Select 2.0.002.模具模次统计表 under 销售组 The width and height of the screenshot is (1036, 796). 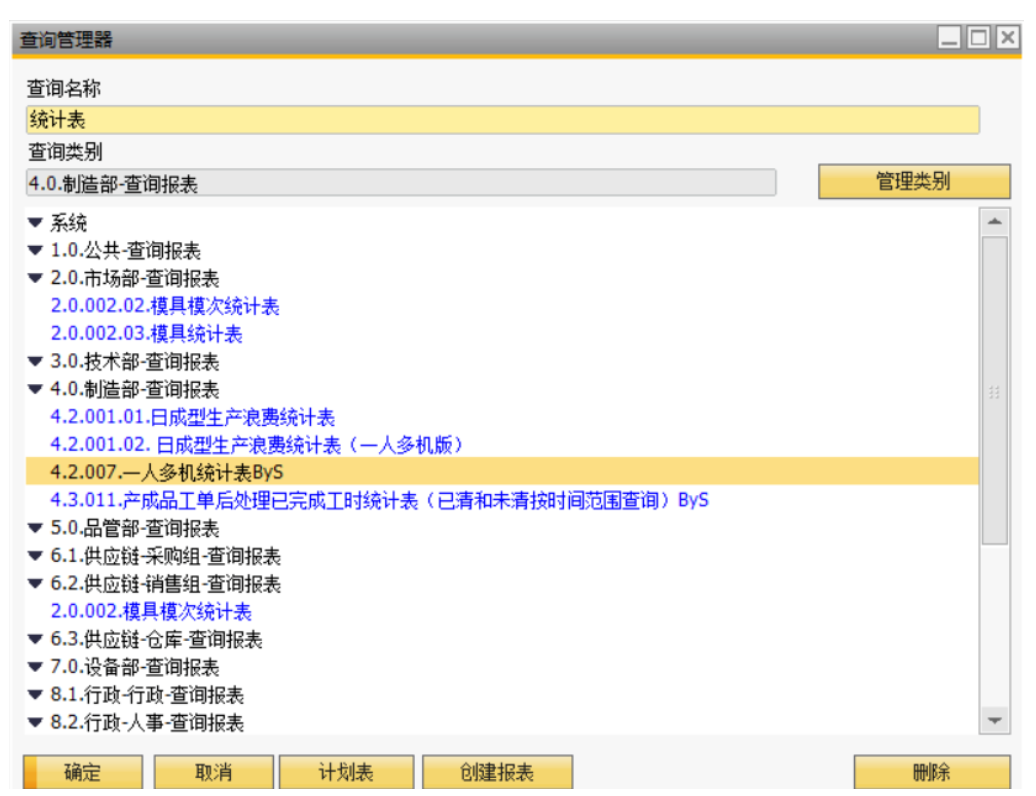[x=151, y=611]
